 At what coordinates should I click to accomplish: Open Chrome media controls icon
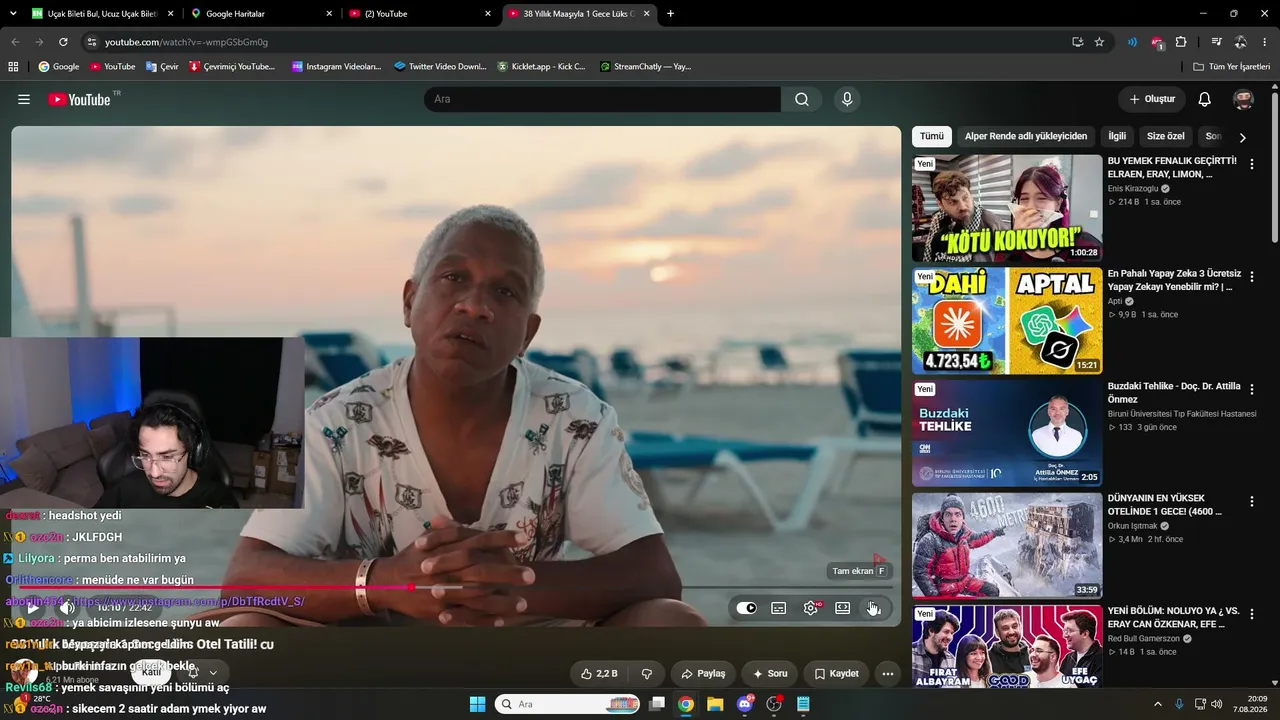(1216, 42)
